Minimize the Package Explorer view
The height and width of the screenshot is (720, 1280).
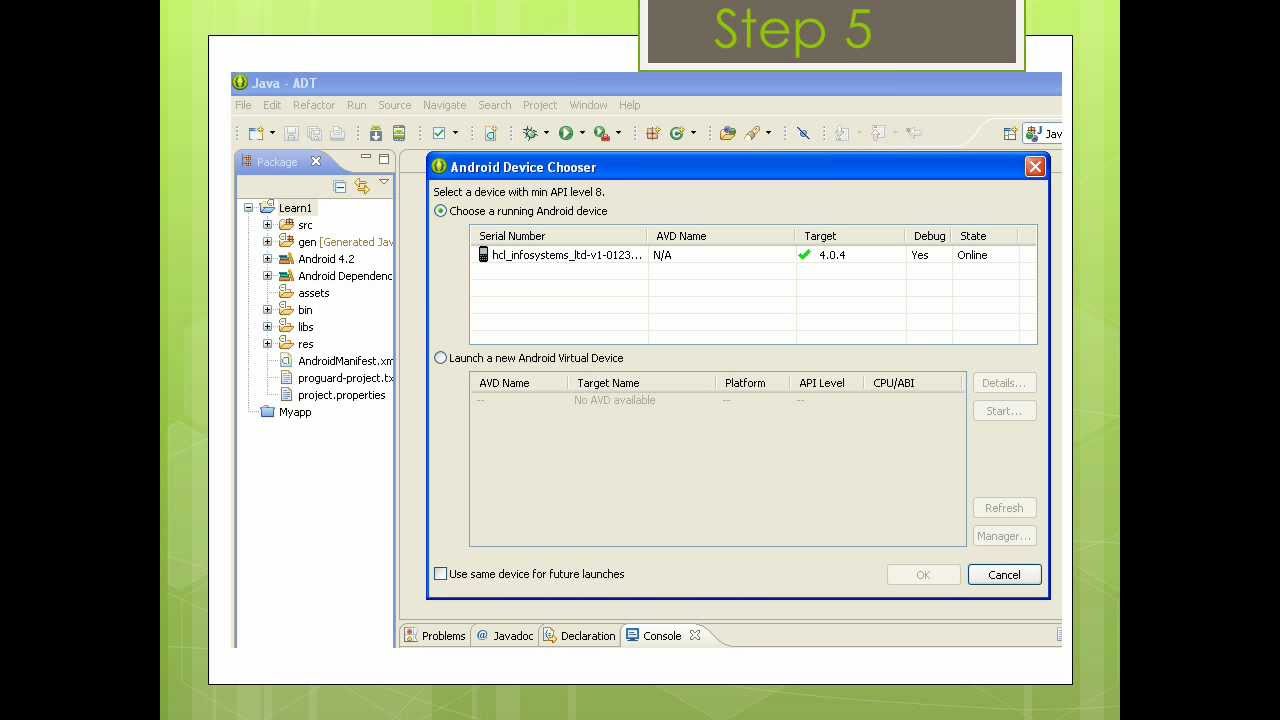click(366, 158)
